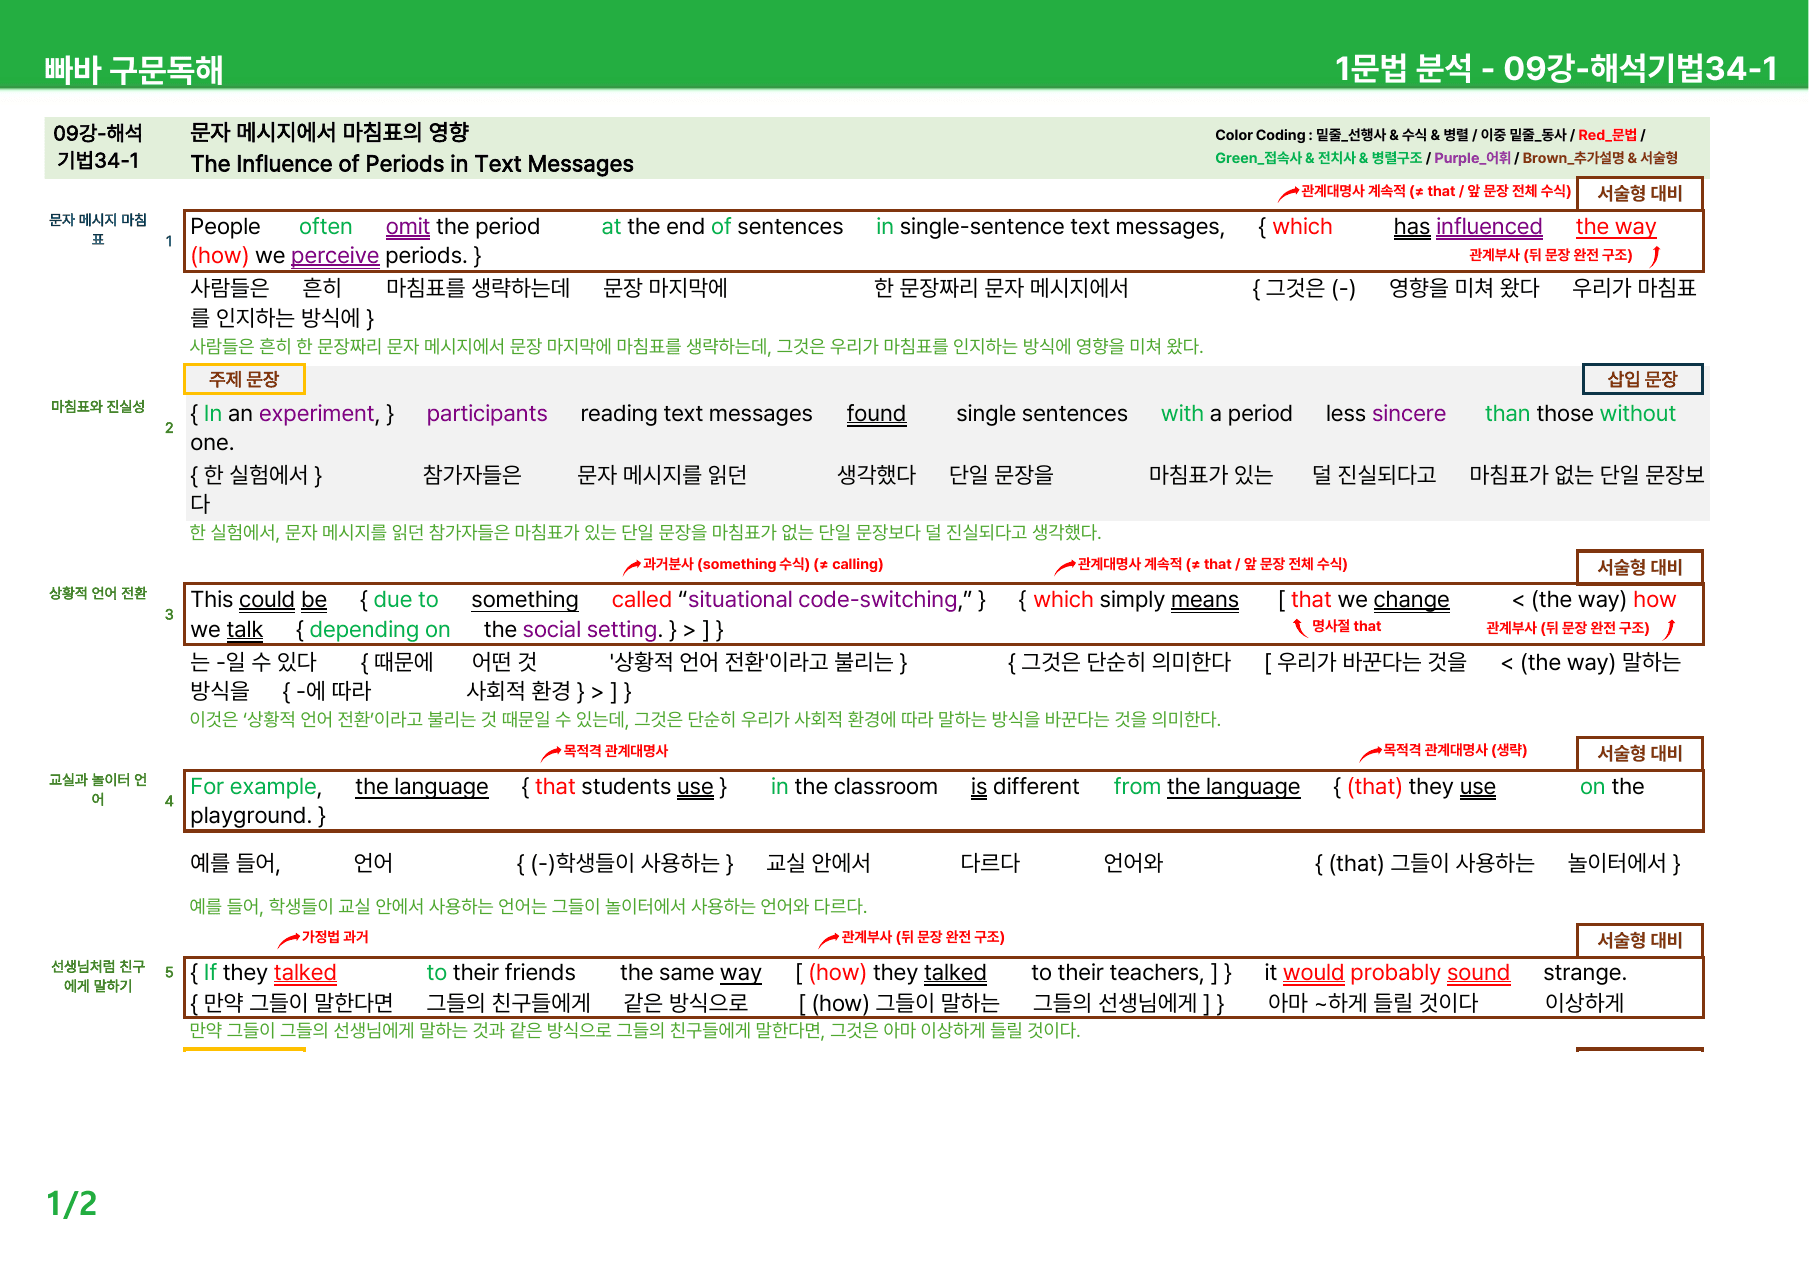Click the red annotation "명사절 that"
The width and height of the screenshot is (1809, 1279).
coord(1346,626)
